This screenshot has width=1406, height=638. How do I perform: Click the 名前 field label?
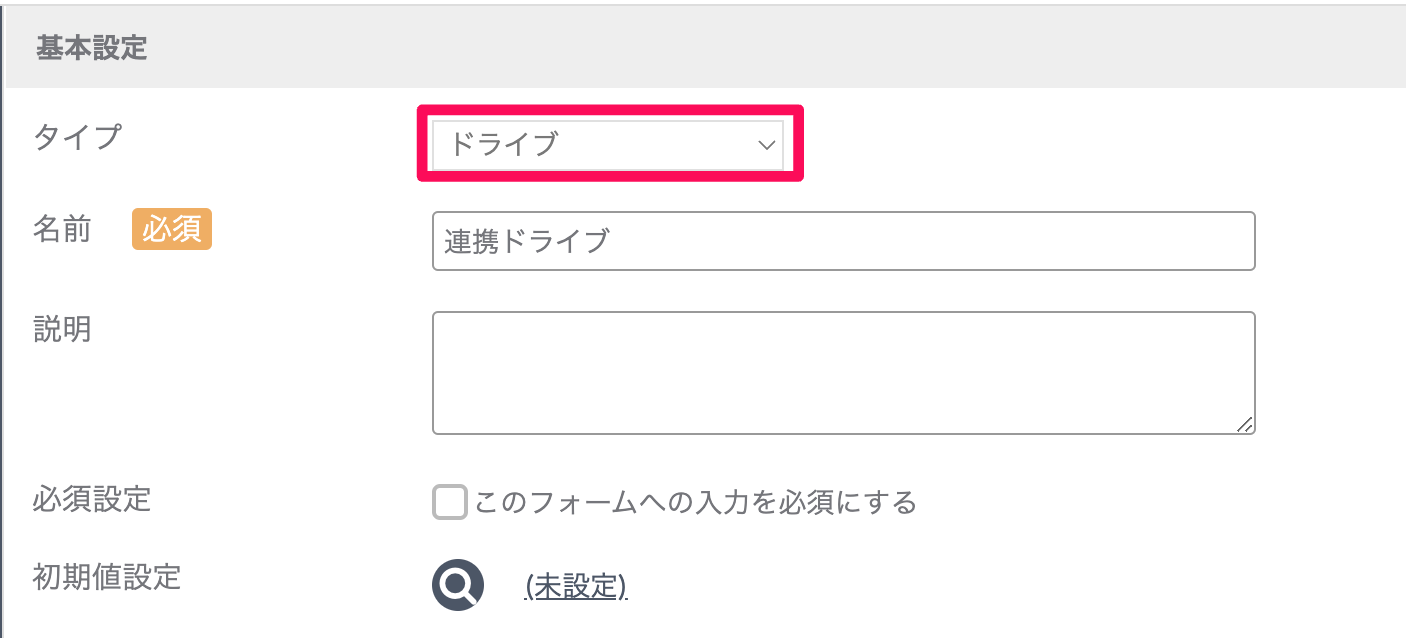coord(62,230)
